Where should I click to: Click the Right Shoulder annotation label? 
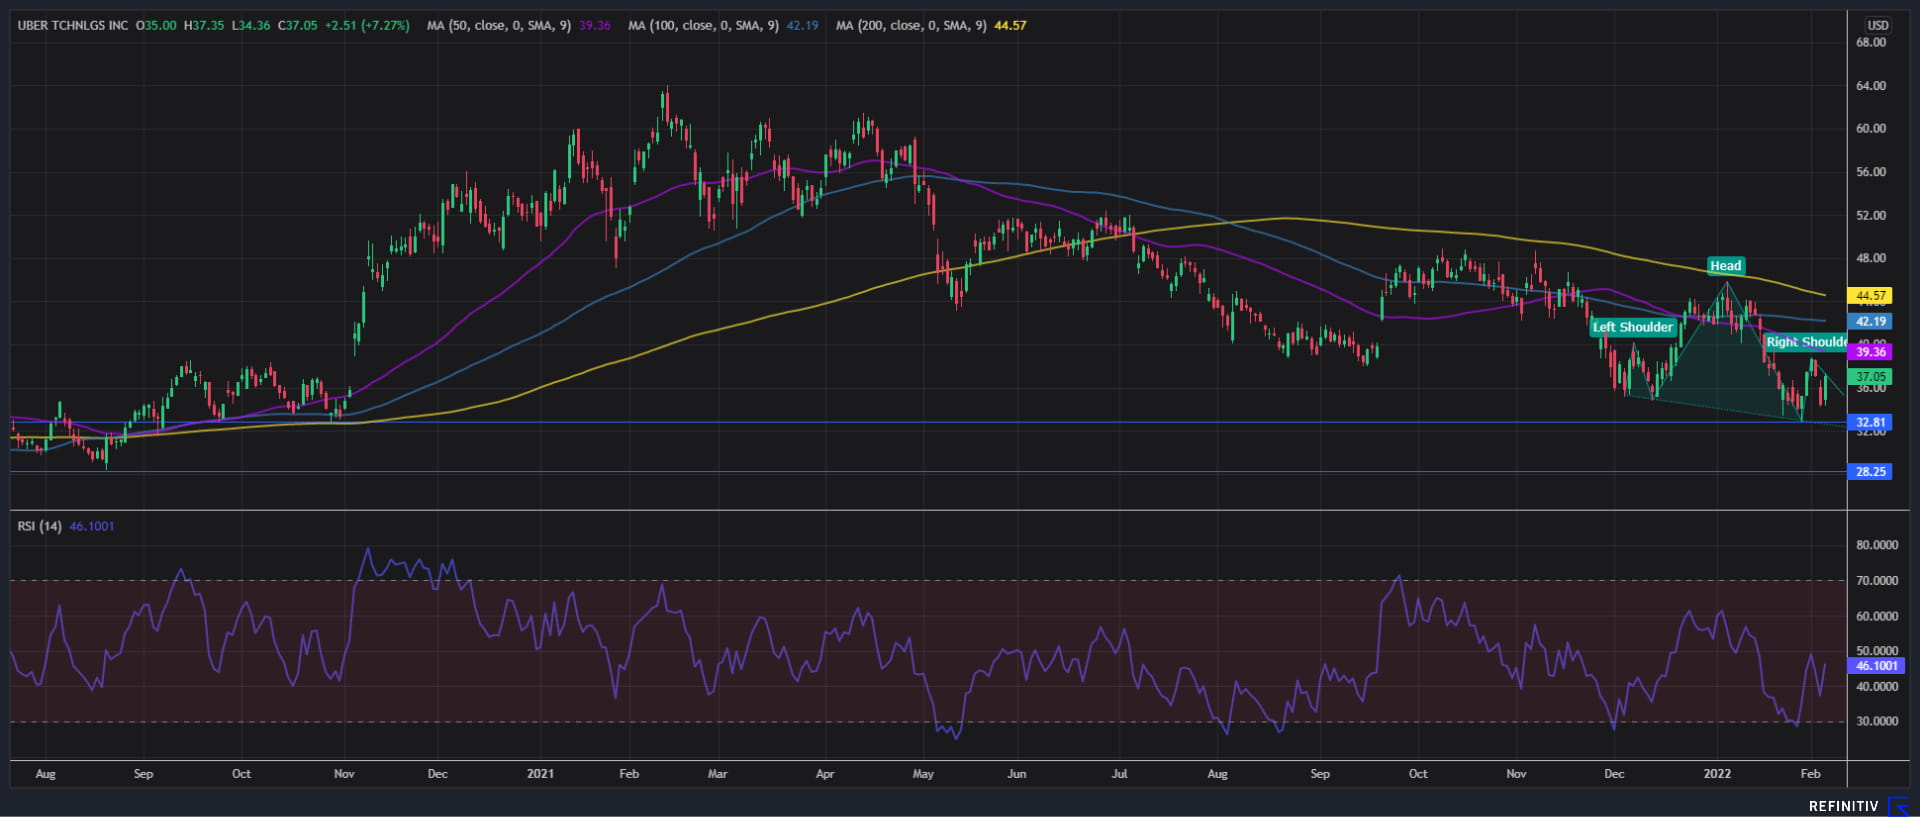1804,342
